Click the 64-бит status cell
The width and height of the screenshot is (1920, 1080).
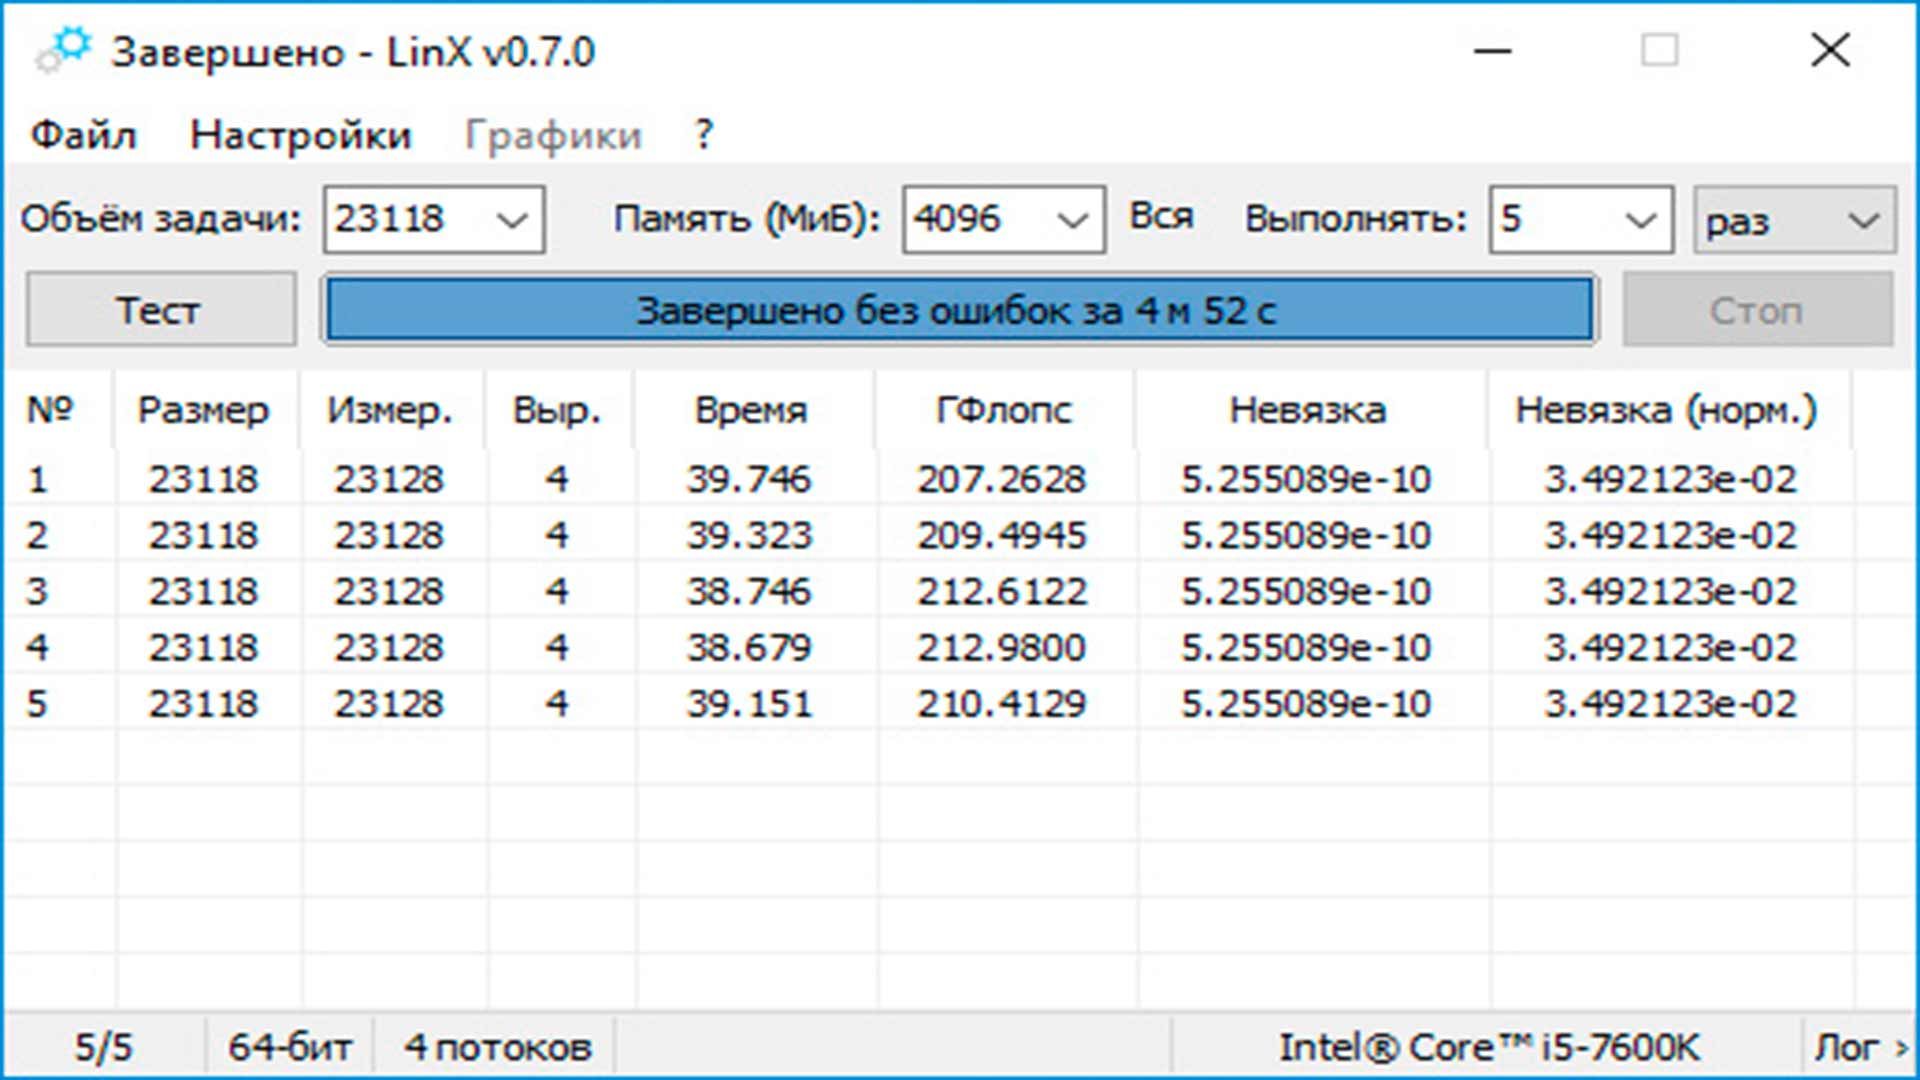289,1047
